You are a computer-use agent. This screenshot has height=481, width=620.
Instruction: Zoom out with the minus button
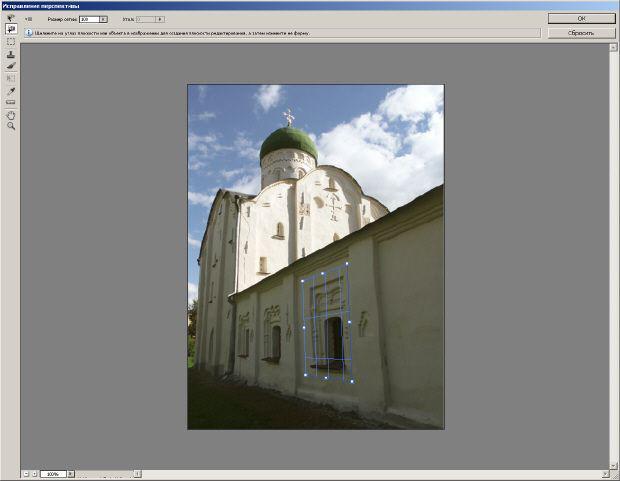click(26, 473)
